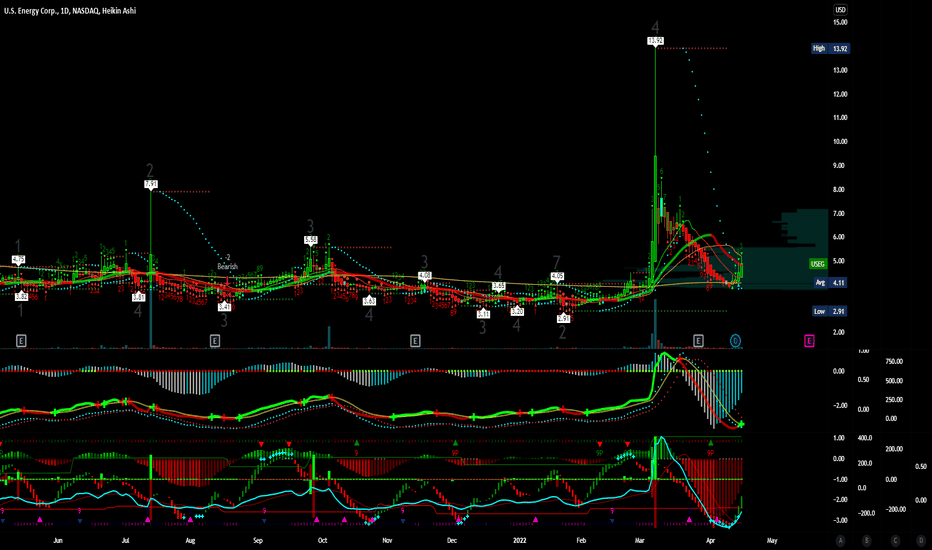The width and height of the screenshot is (932, 550).
Task: Click the white 2.91 low label under the candles
Action: click(x=563, y=319)
